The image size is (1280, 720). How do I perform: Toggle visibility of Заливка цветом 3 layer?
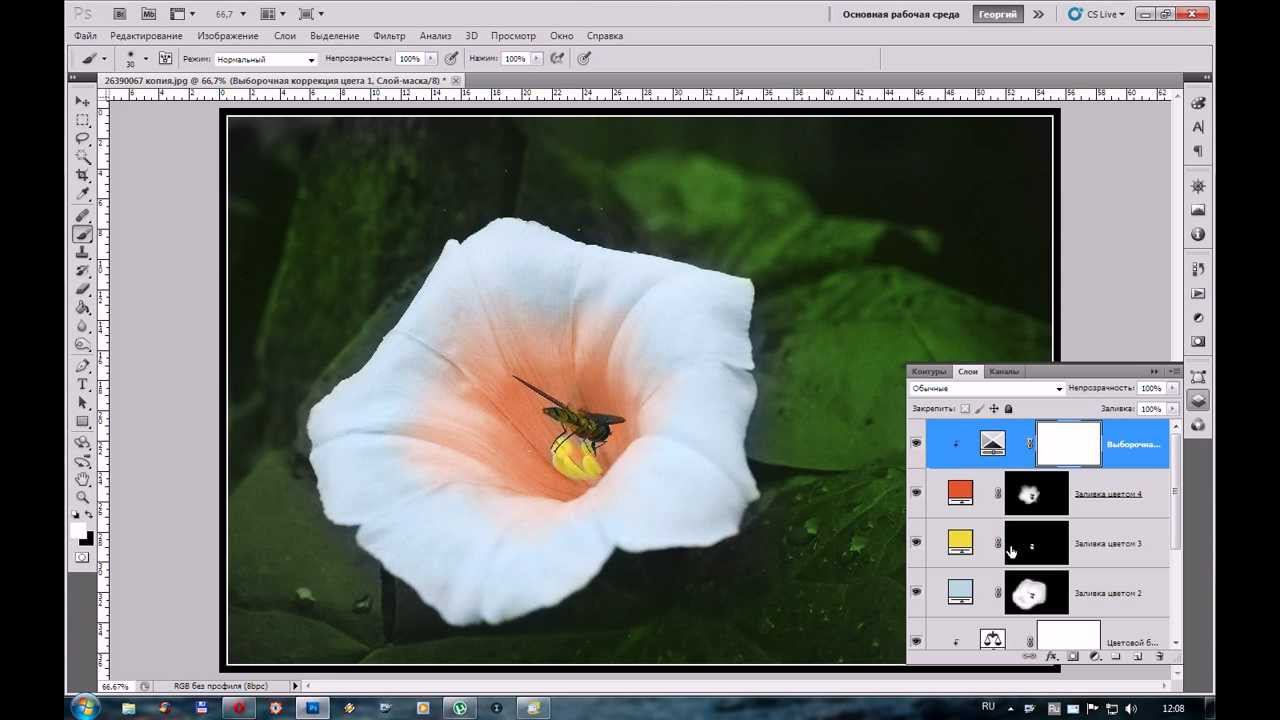pos(916,542)
